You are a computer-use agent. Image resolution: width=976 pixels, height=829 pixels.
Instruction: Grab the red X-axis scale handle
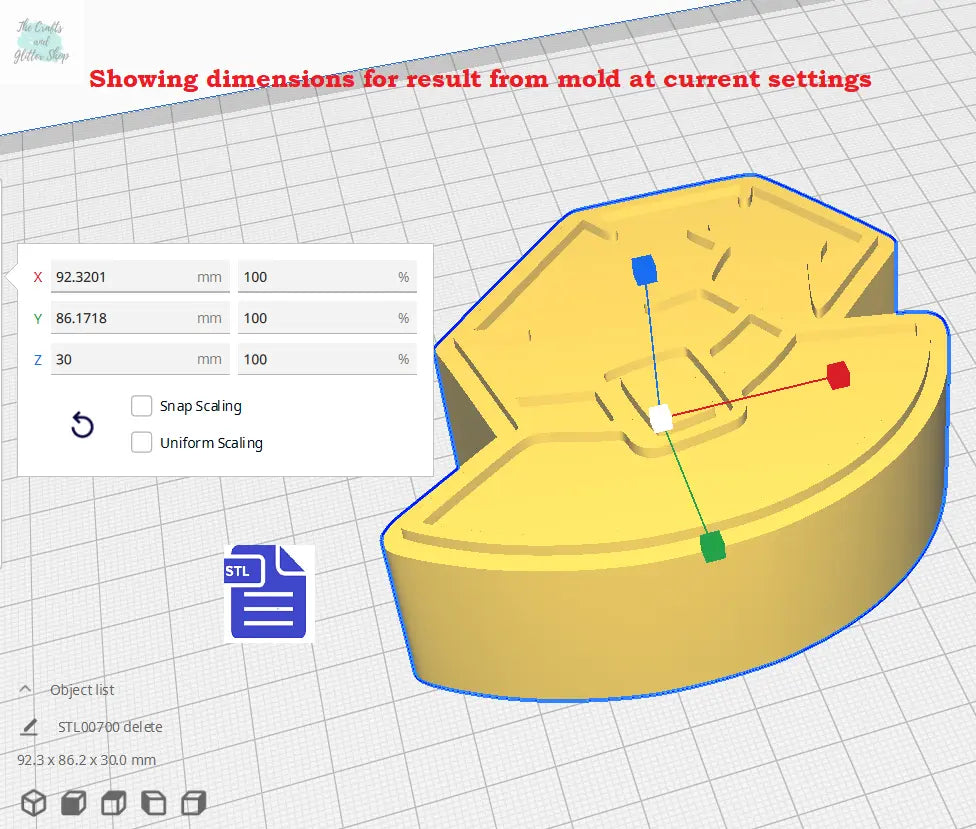coord(838,375)
